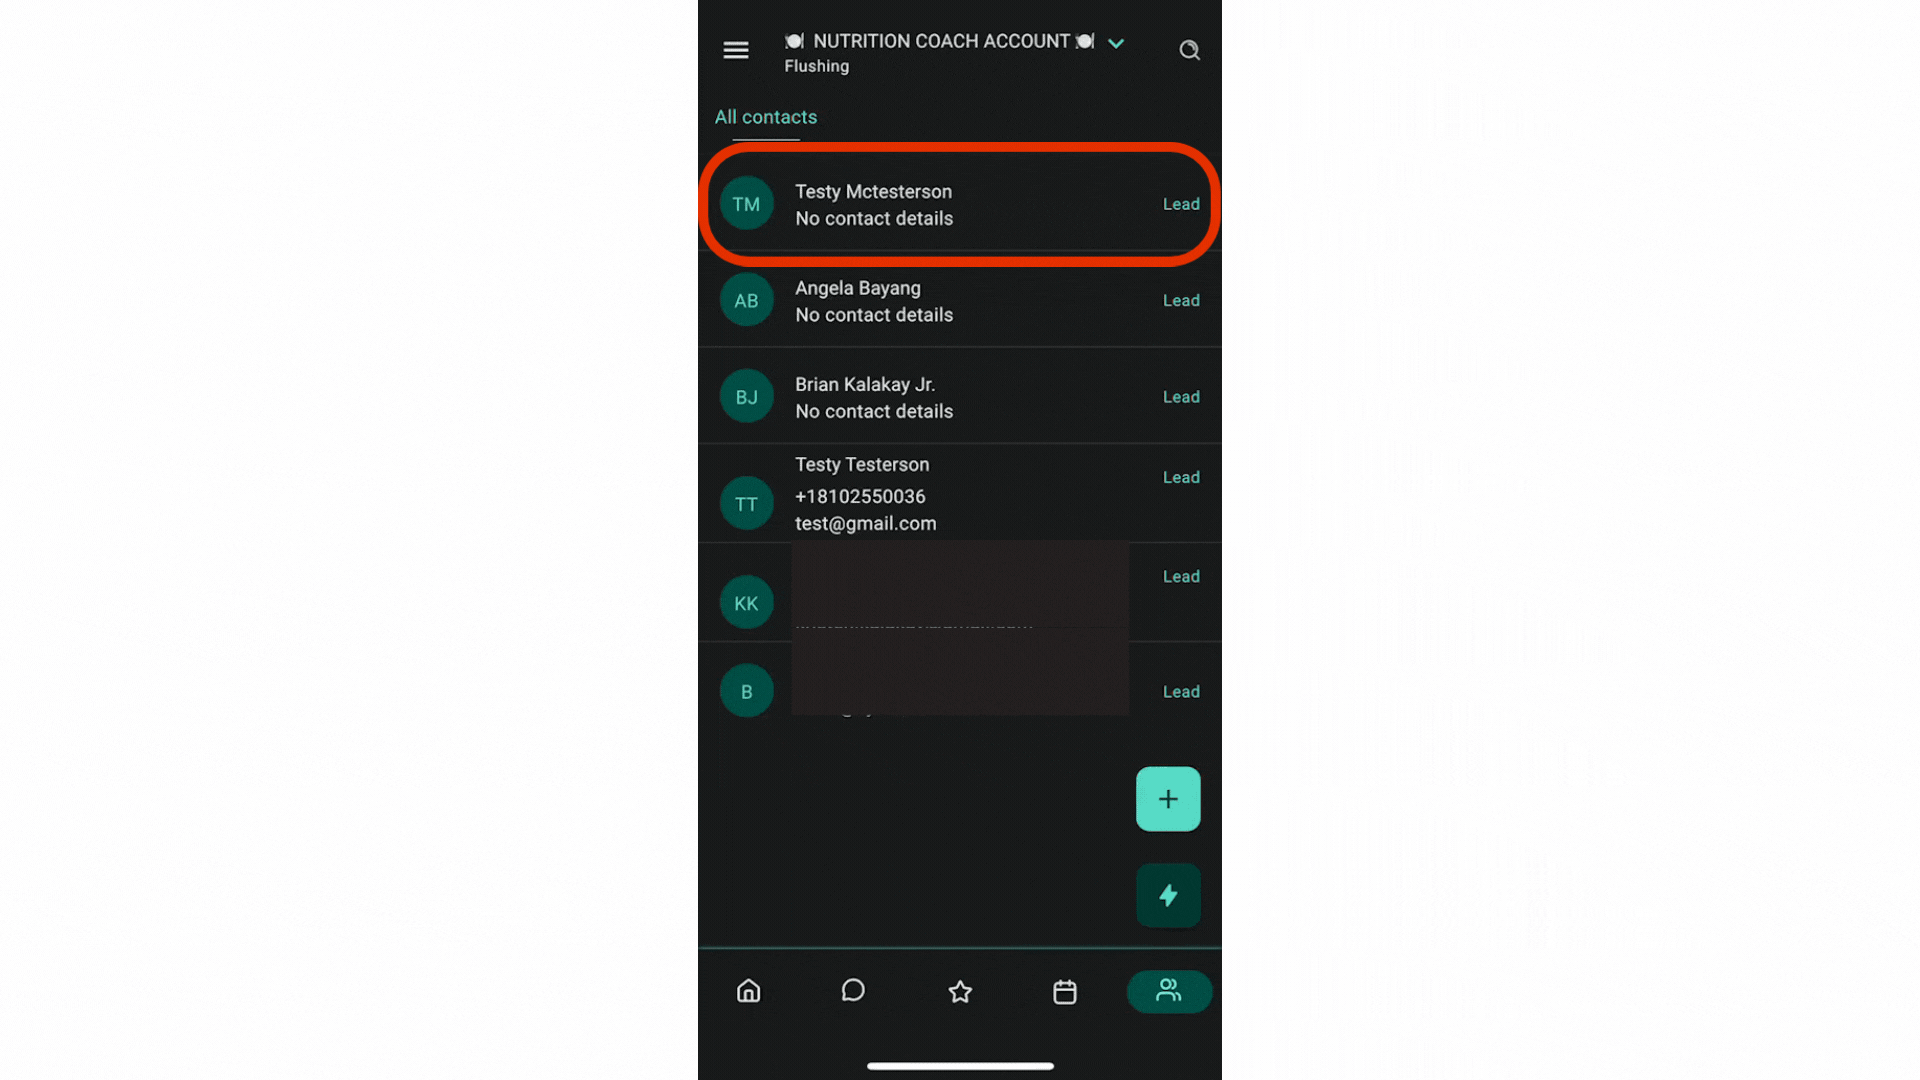1920x1080 pixels.
Task: Tap the quick action lightning bolt icon
Action: click(1166, 895)
